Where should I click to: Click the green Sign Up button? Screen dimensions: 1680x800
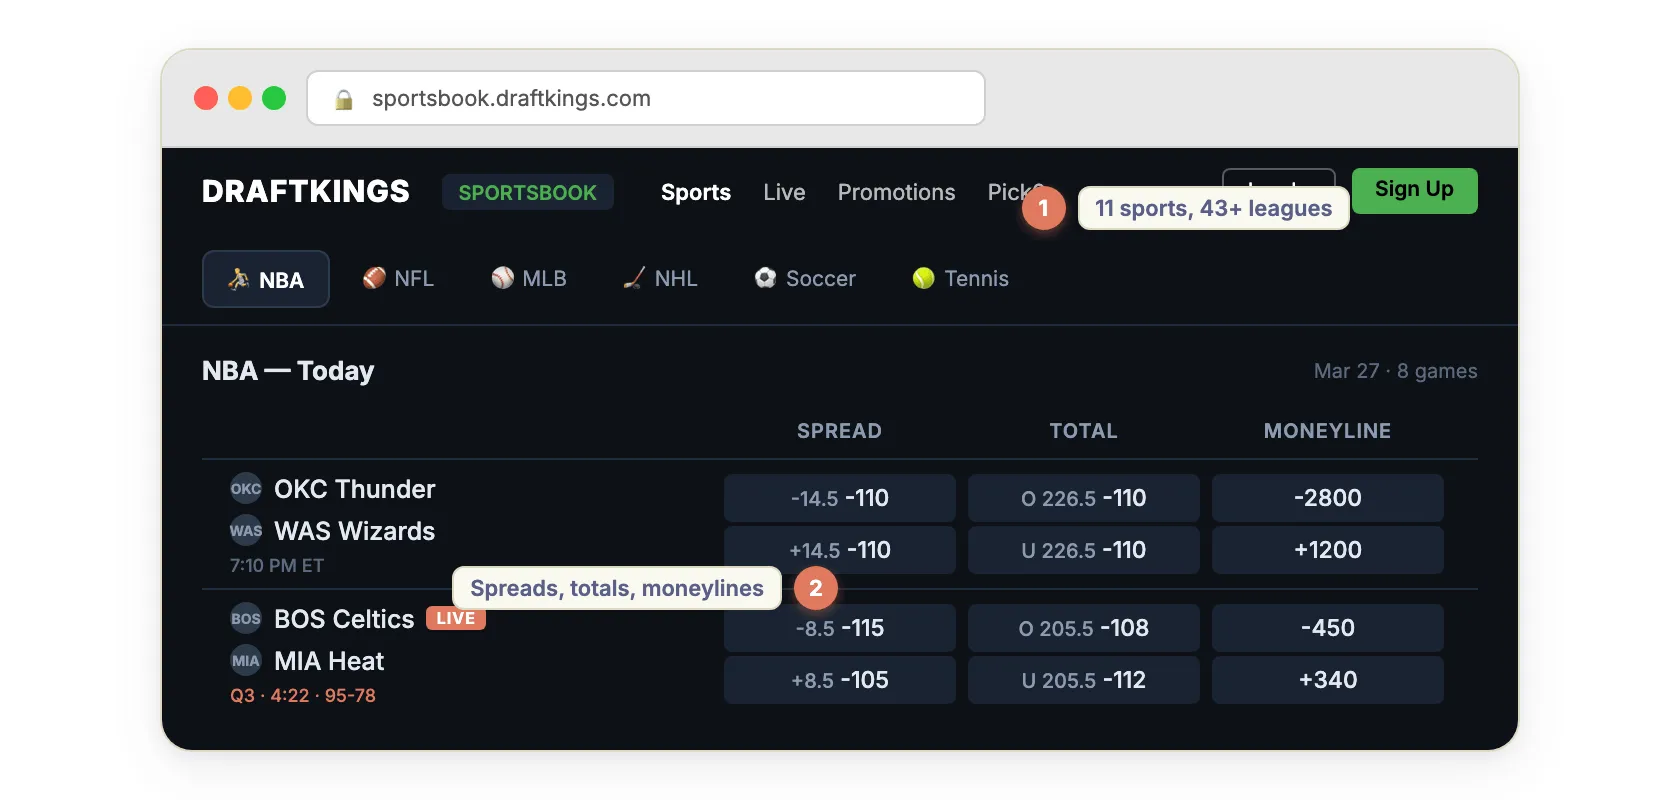[x=1415, y=190]
